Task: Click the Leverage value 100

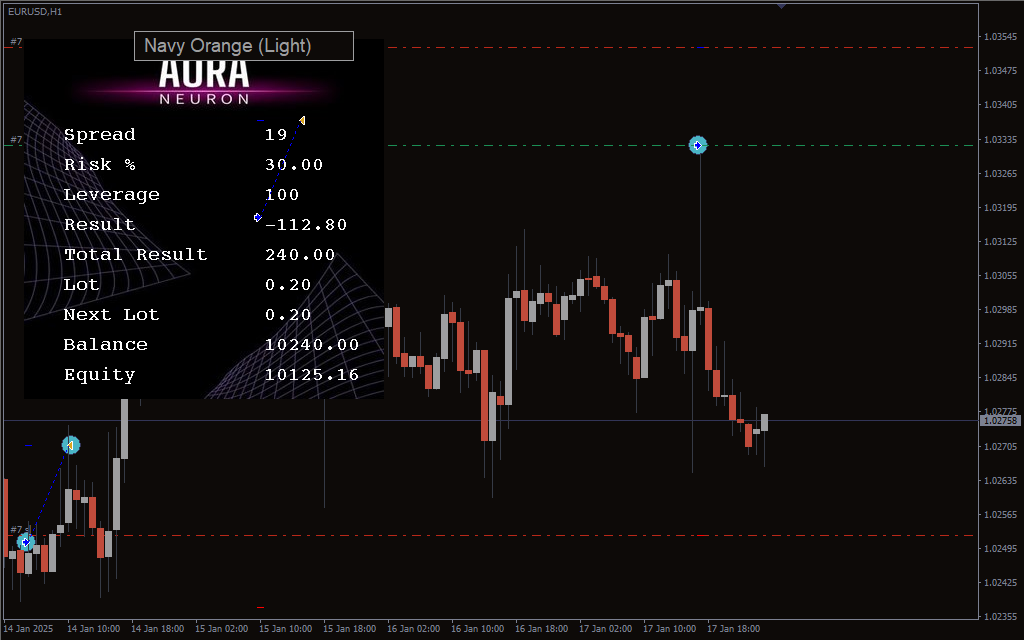Action: [282, 195]
